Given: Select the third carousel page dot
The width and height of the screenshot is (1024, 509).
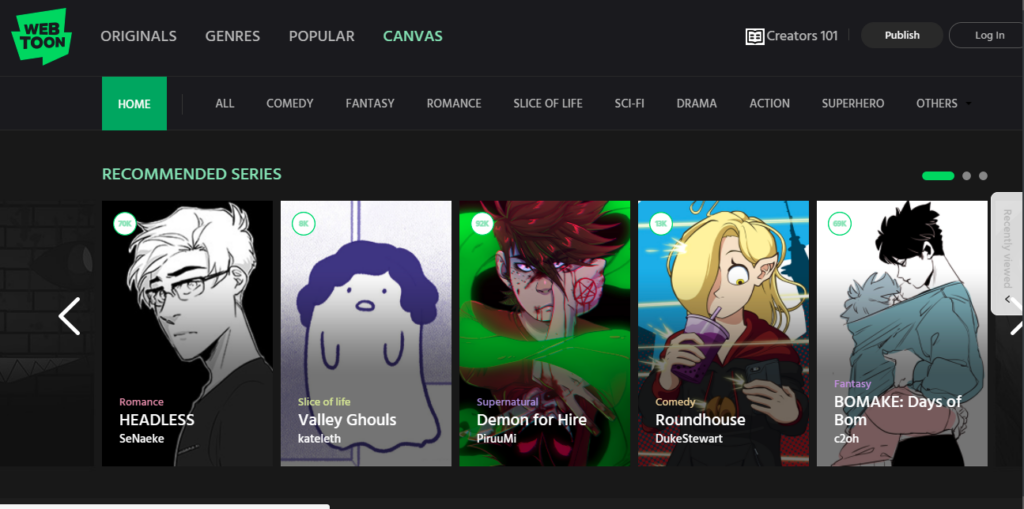Looking at the screenshot, I should (983, 176).
